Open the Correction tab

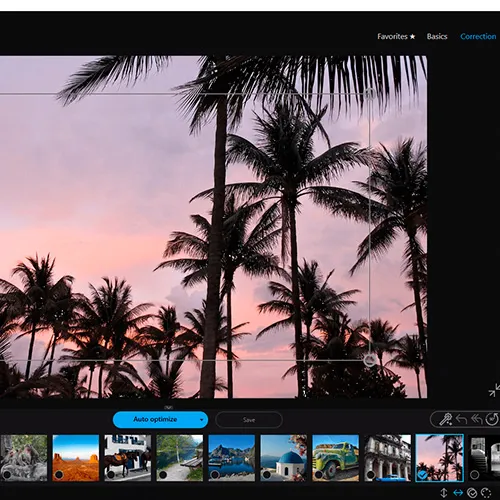click(478, 36)
